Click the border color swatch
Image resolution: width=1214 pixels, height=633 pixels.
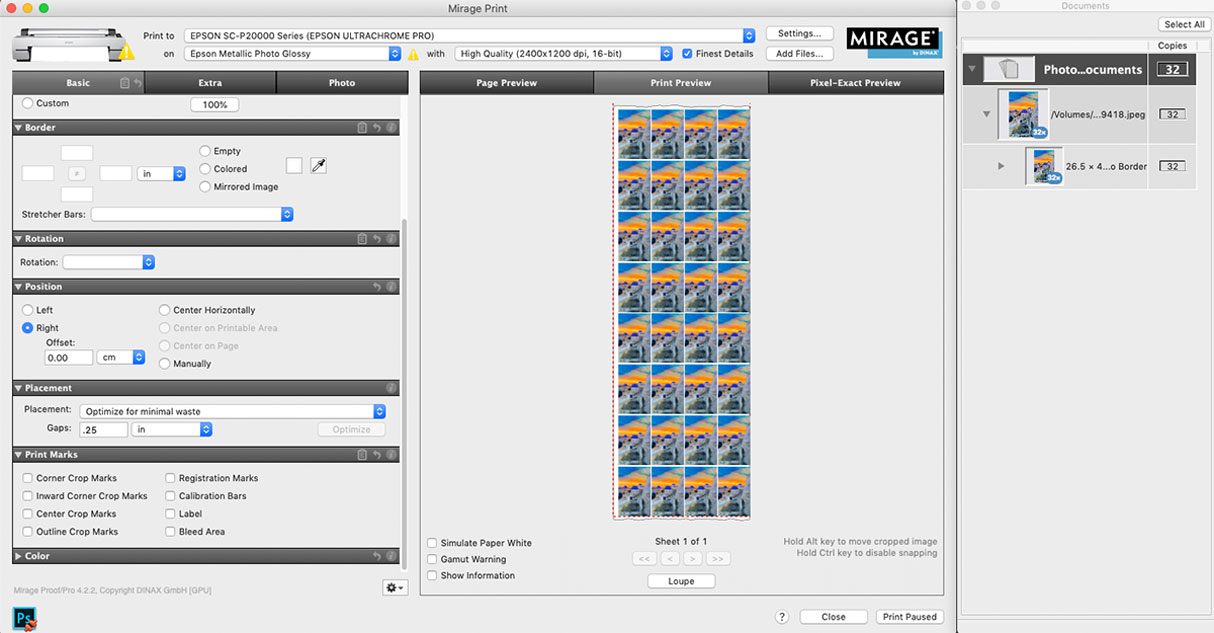294,166
